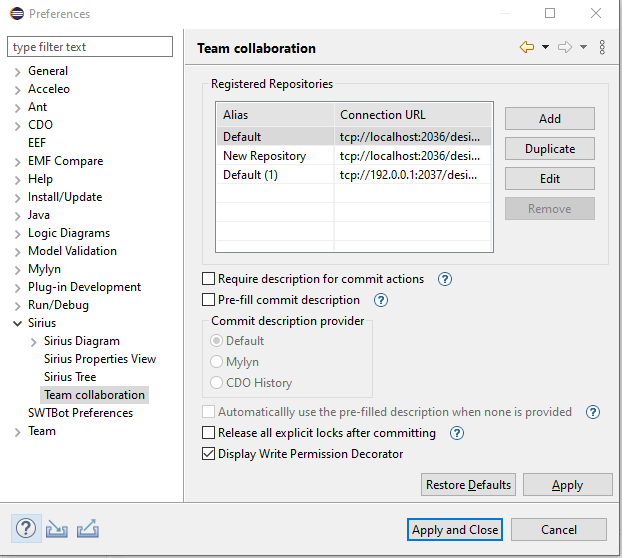Screen dimensions: 622x558
Task: Click the help question mark icon at bottom left
Action: pyautogui.click(x=25, y=528)
